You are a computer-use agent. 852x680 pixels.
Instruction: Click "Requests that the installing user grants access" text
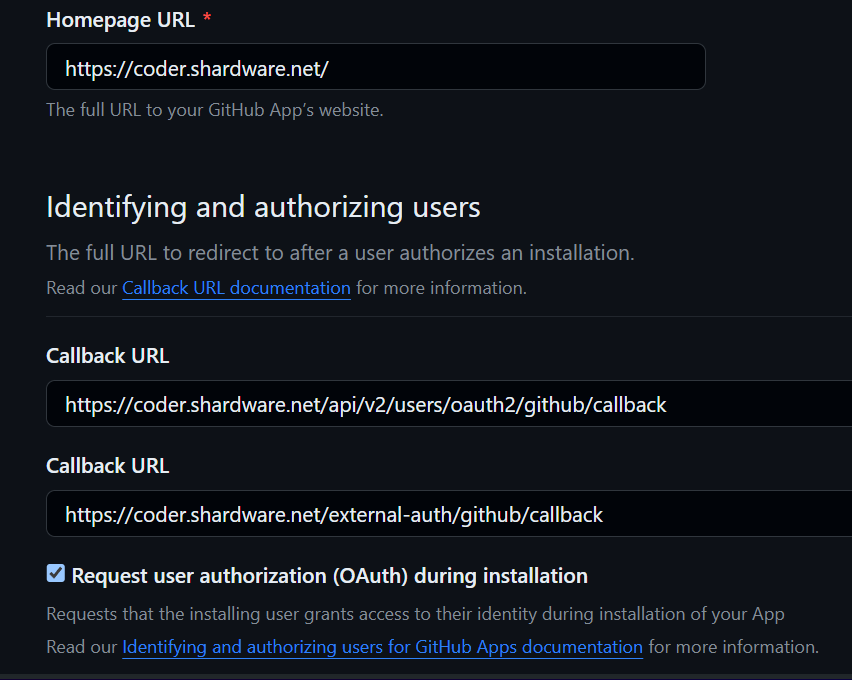coord(415,613)
